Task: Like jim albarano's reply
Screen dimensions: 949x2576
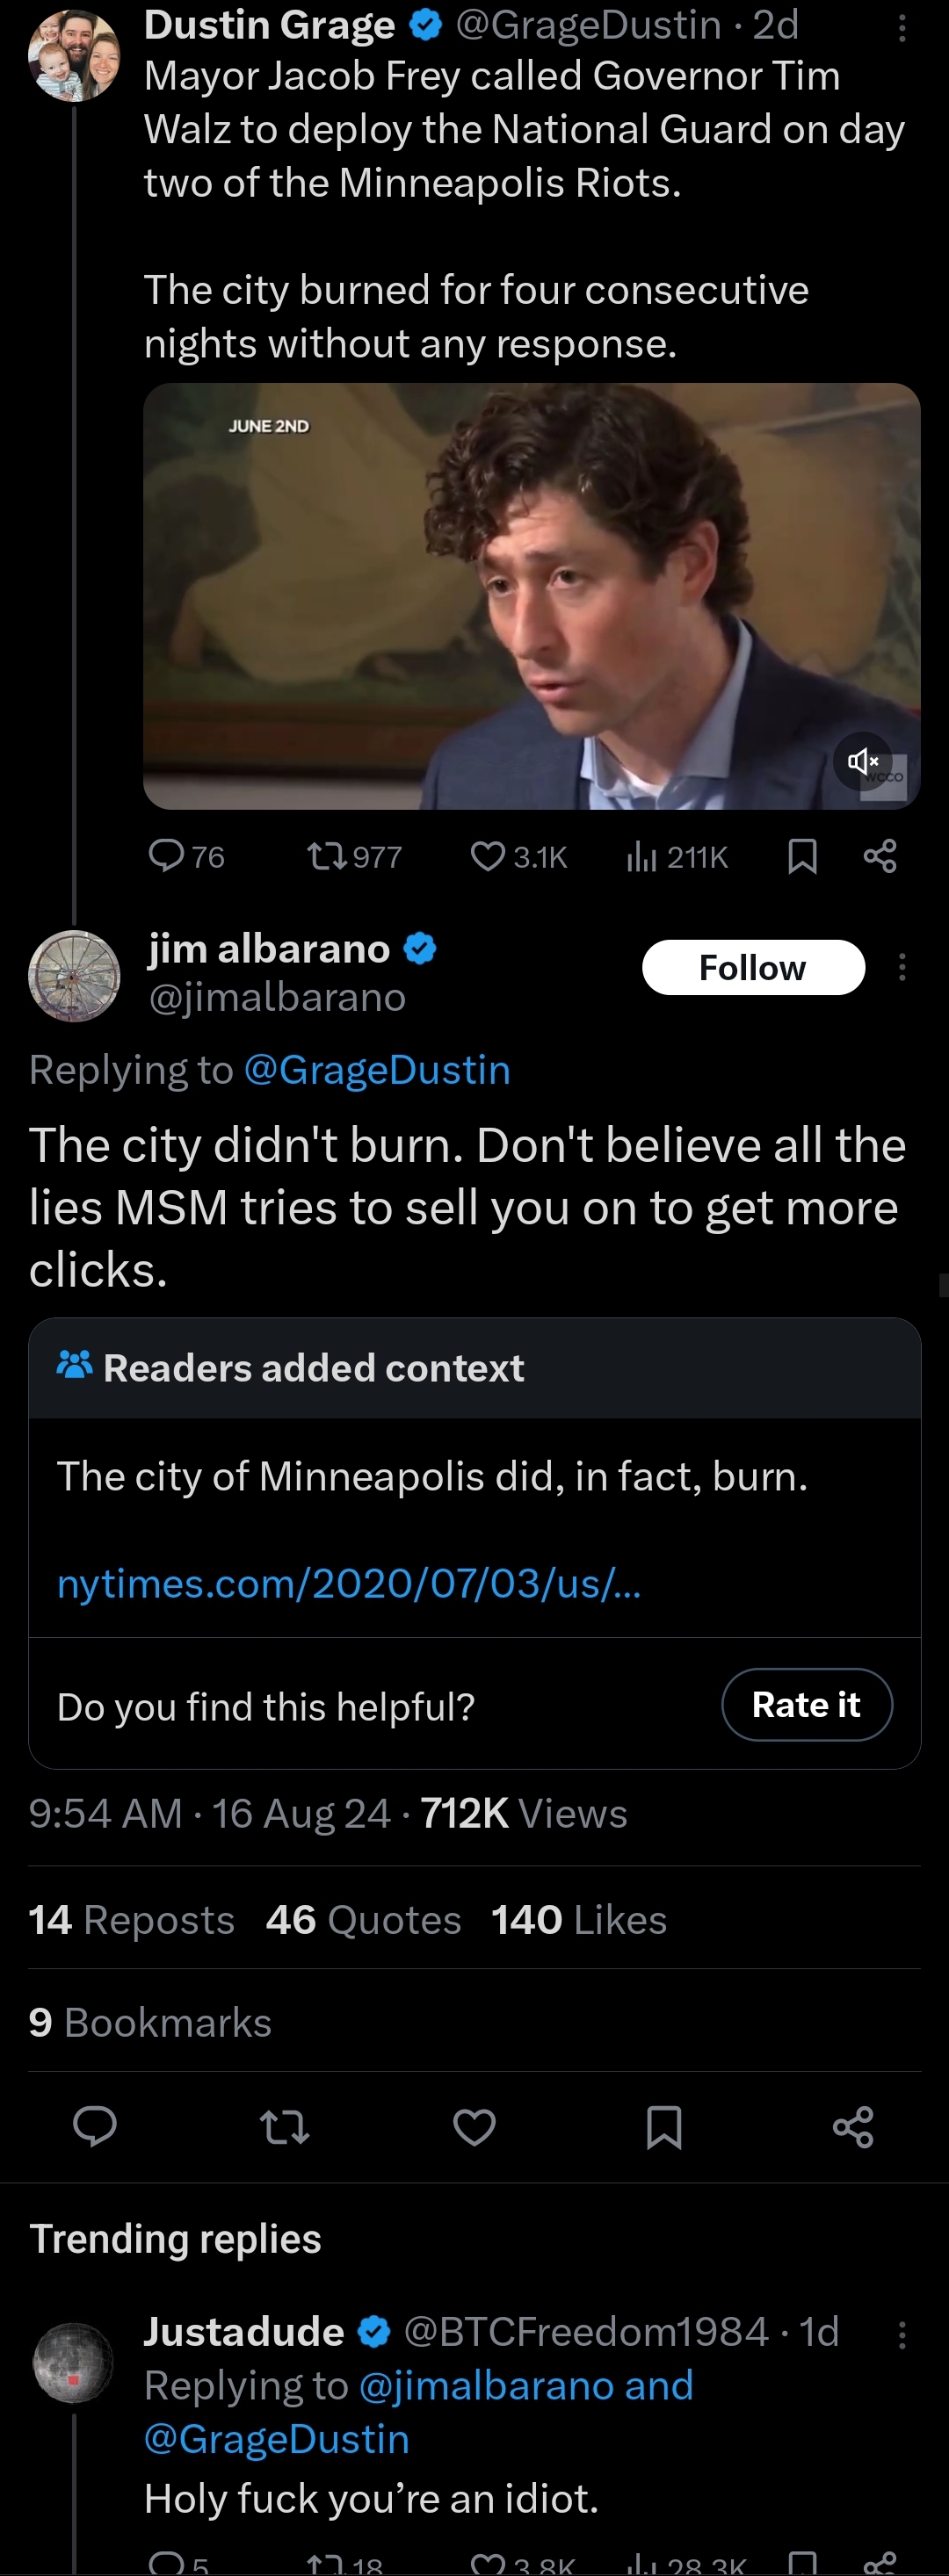Action: click(474, 2127)
